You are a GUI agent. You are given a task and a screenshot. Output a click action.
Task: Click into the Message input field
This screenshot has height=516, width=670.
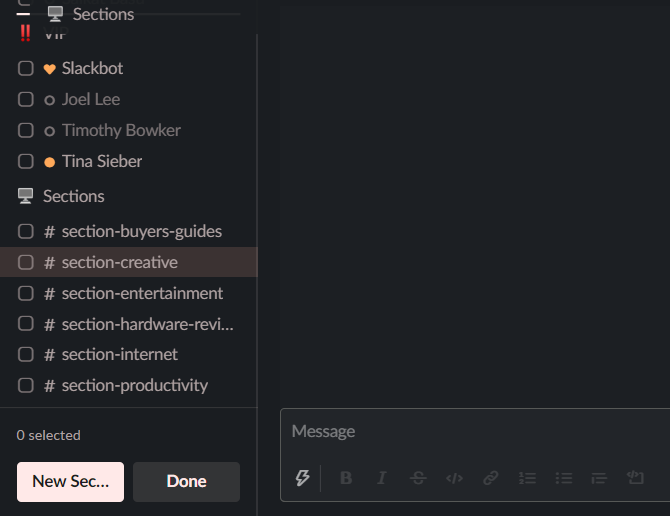[x=470, y=432]
